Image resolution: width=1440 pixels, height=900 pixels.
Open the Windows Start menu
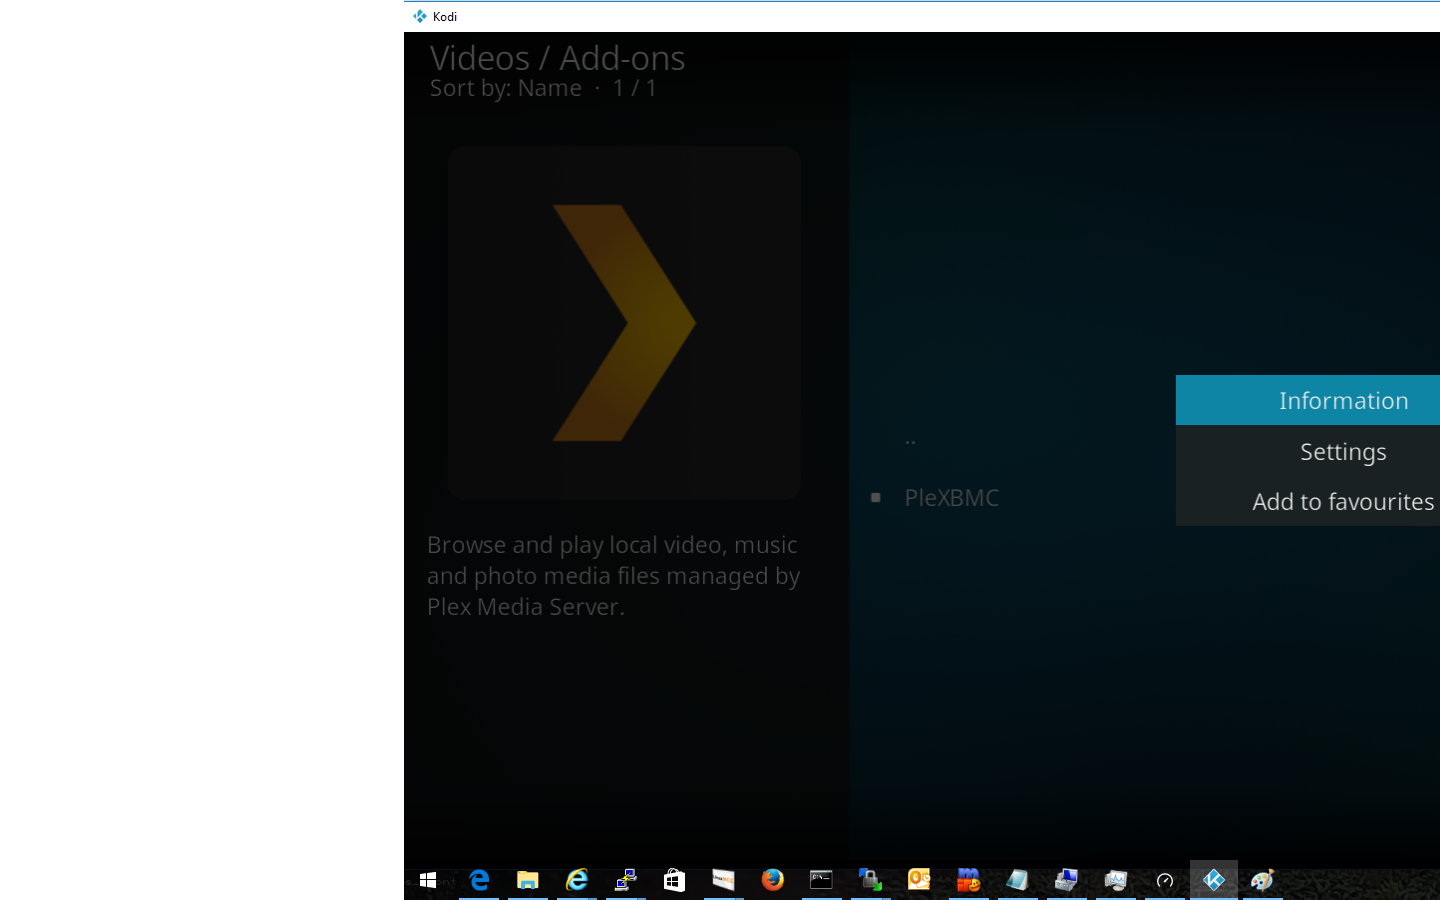click(428, 880)
